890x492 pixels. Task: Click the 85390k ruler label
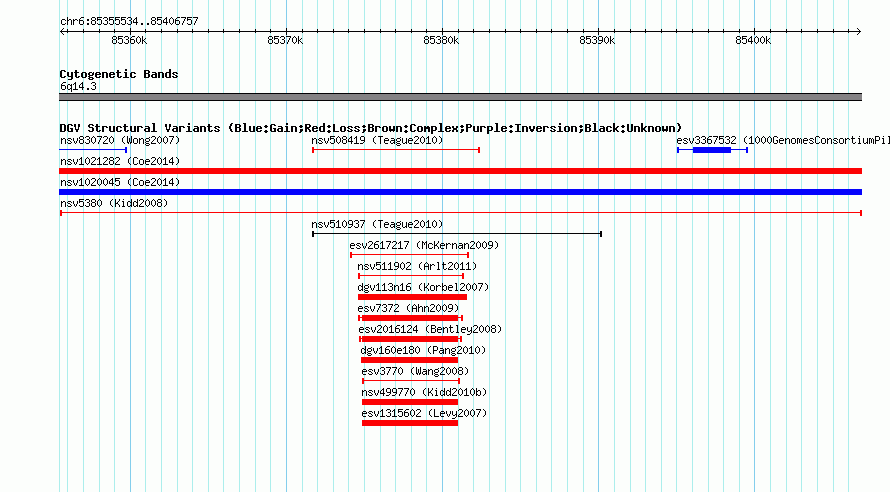click(x=597, y=40)
